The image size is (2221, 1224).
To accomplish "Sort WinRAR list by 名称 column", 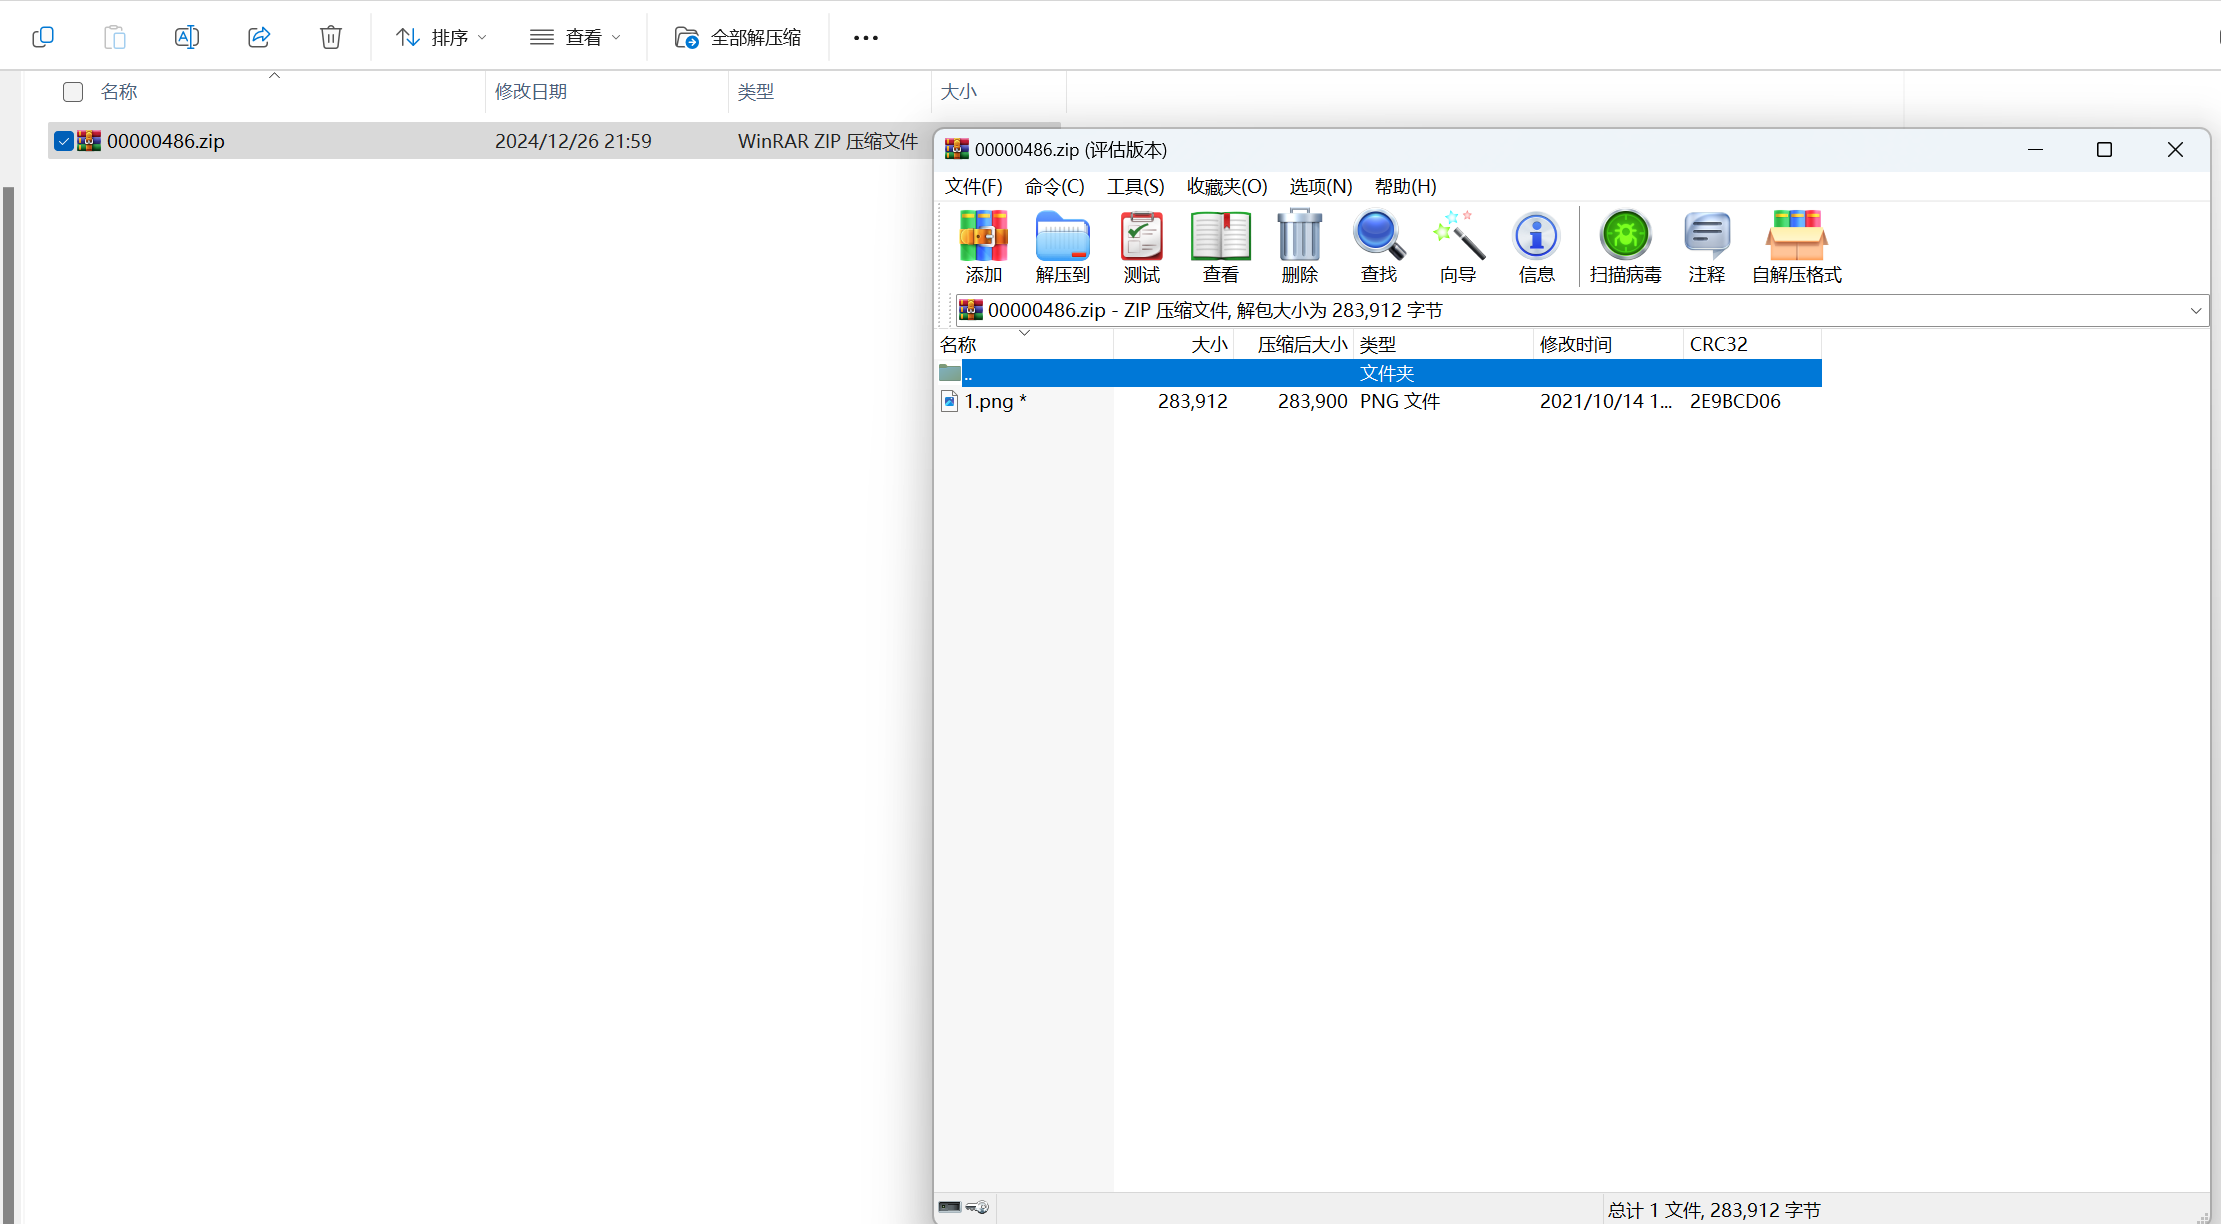I will (x=1024, y=344).
